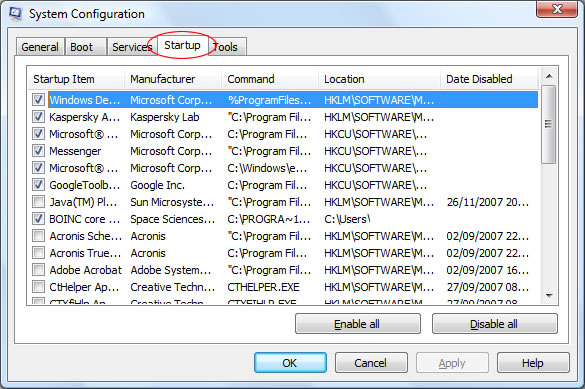Image resolution: width=585 pixels, height=389 pixels.
Task: Select the Kaspersky Lab manufacturer cell
Action: coord(165,117)
